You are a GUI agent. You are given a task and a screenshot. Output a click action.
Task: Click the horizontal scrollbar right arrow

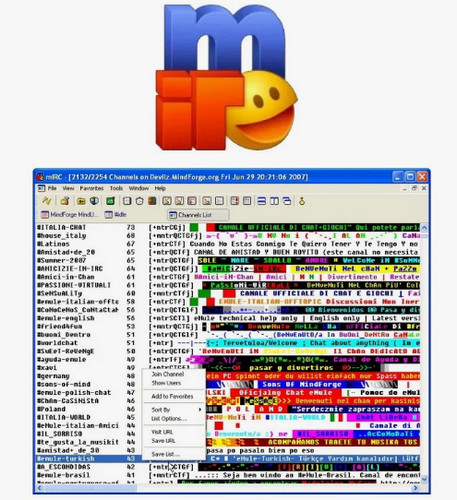416,488
